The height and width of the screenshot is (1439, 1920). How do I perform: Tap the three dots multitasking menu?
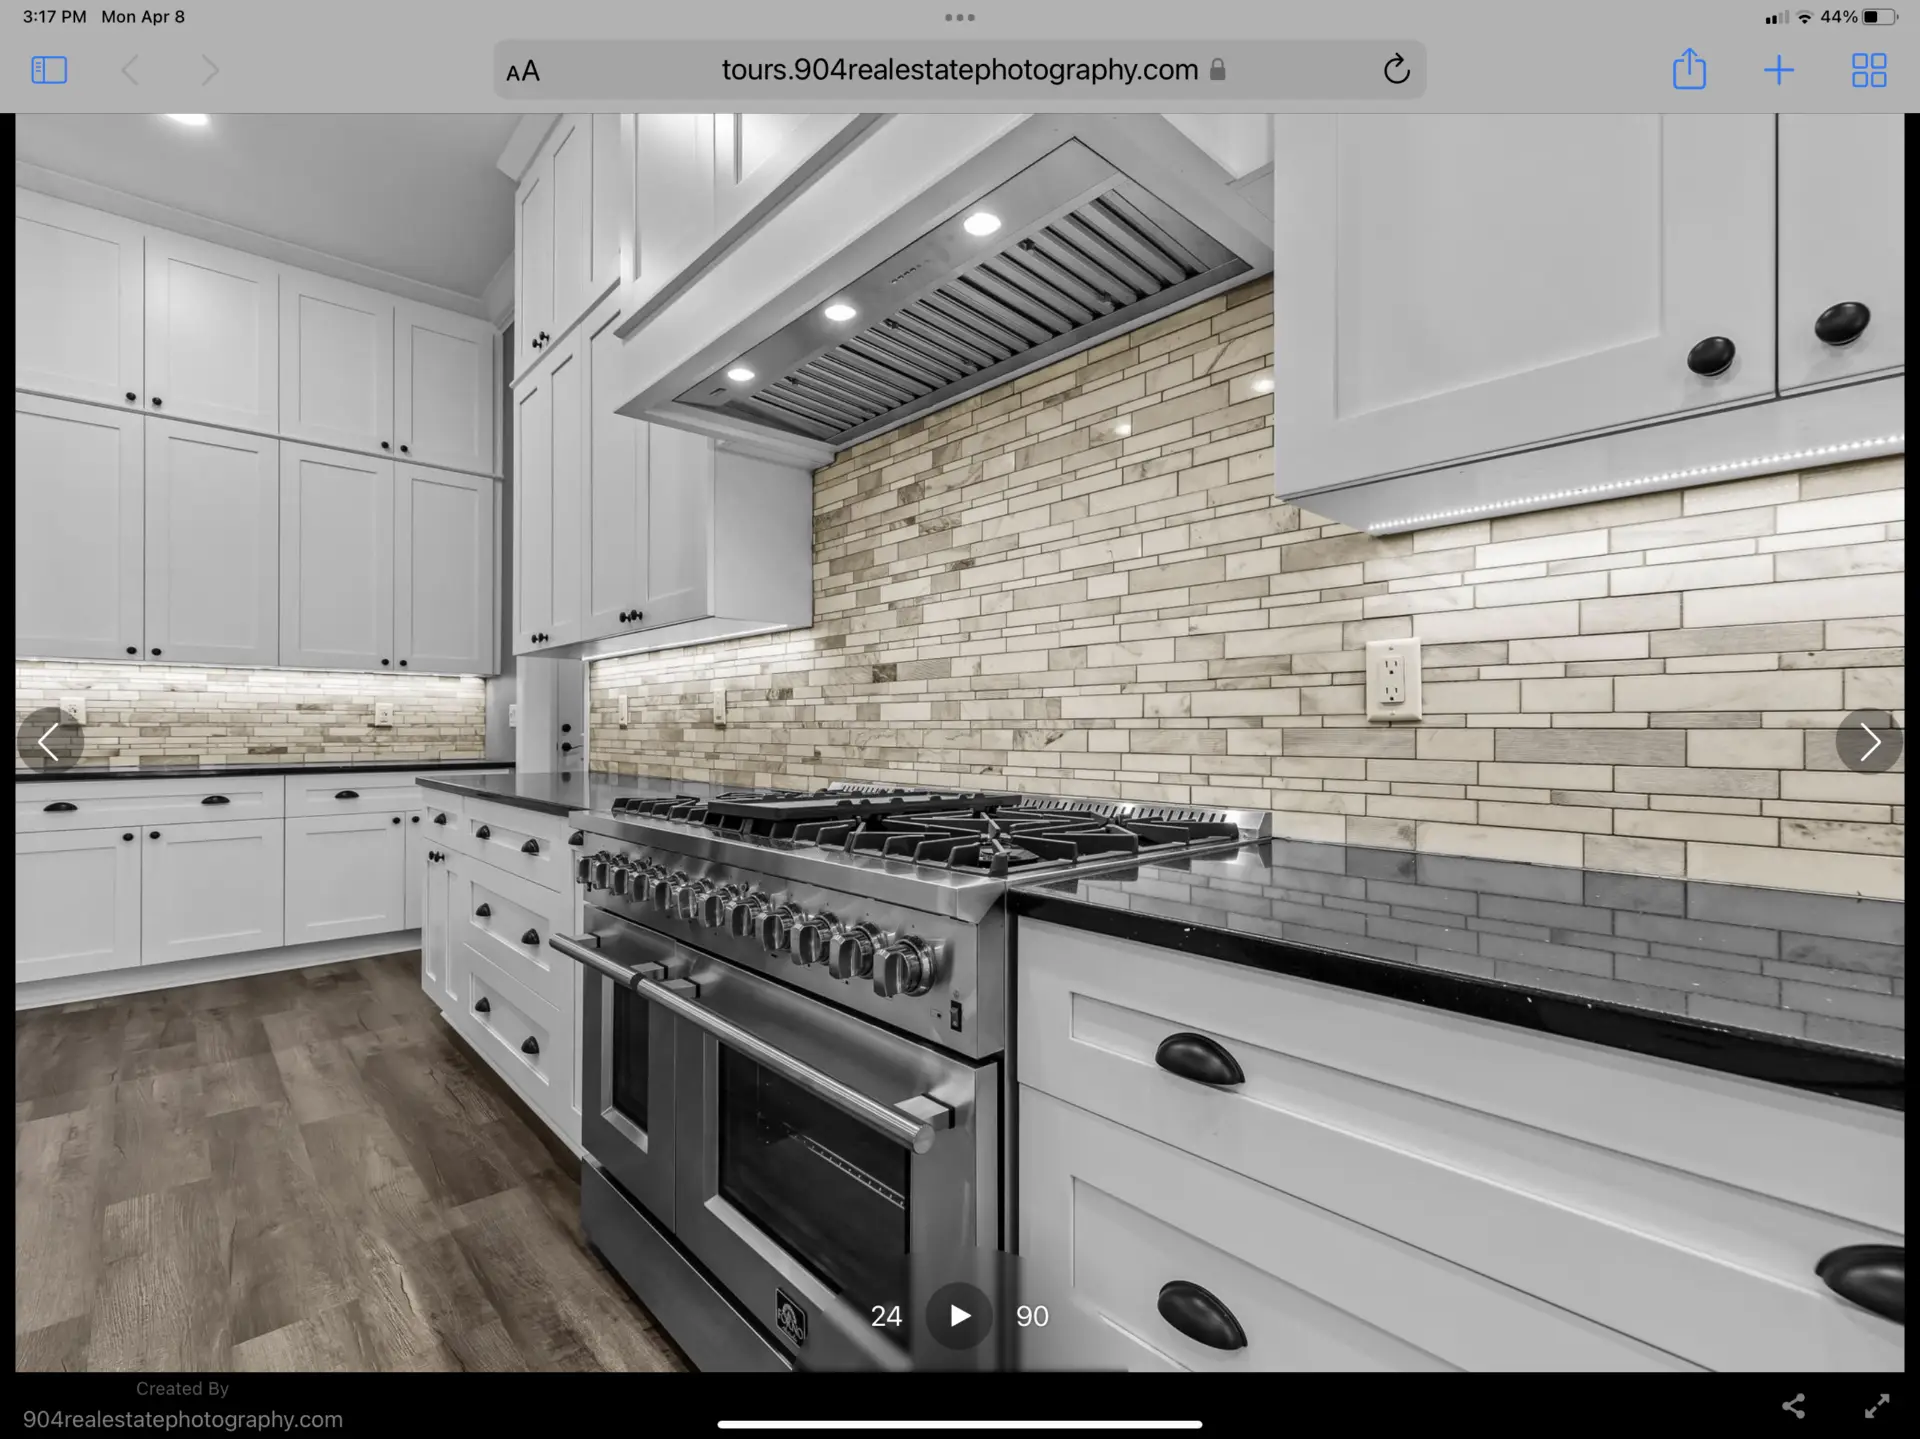point(959,17)
